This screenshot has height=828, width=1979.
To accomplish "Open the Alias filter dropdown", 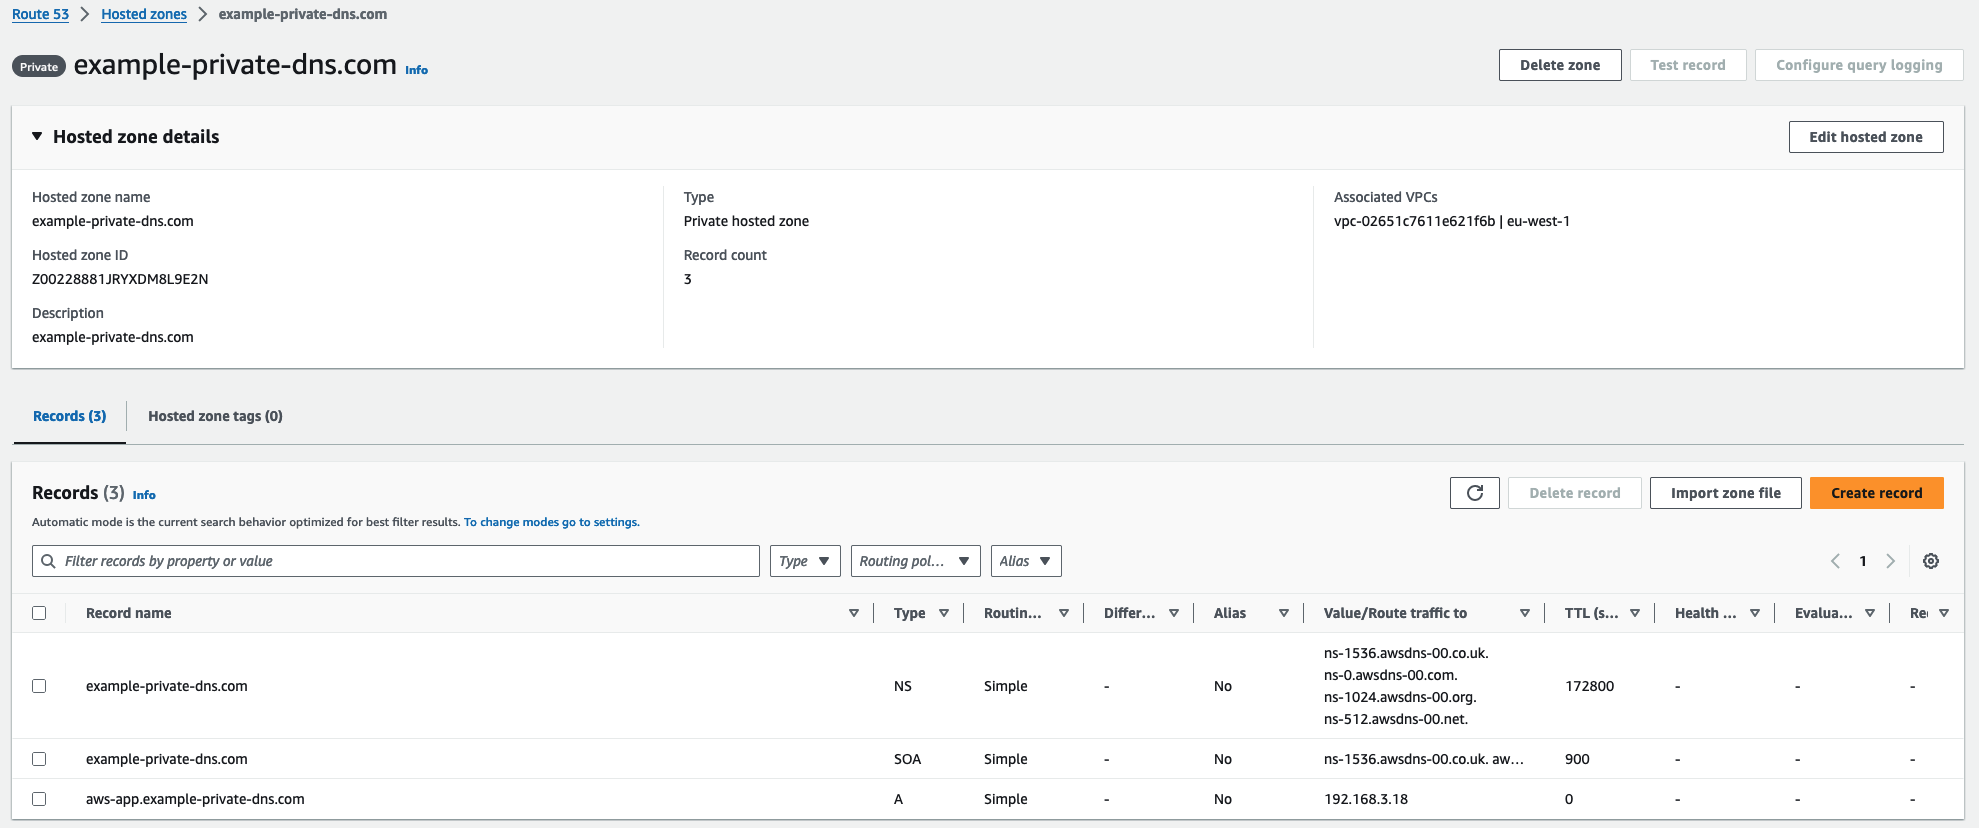I will point(1025,561).
